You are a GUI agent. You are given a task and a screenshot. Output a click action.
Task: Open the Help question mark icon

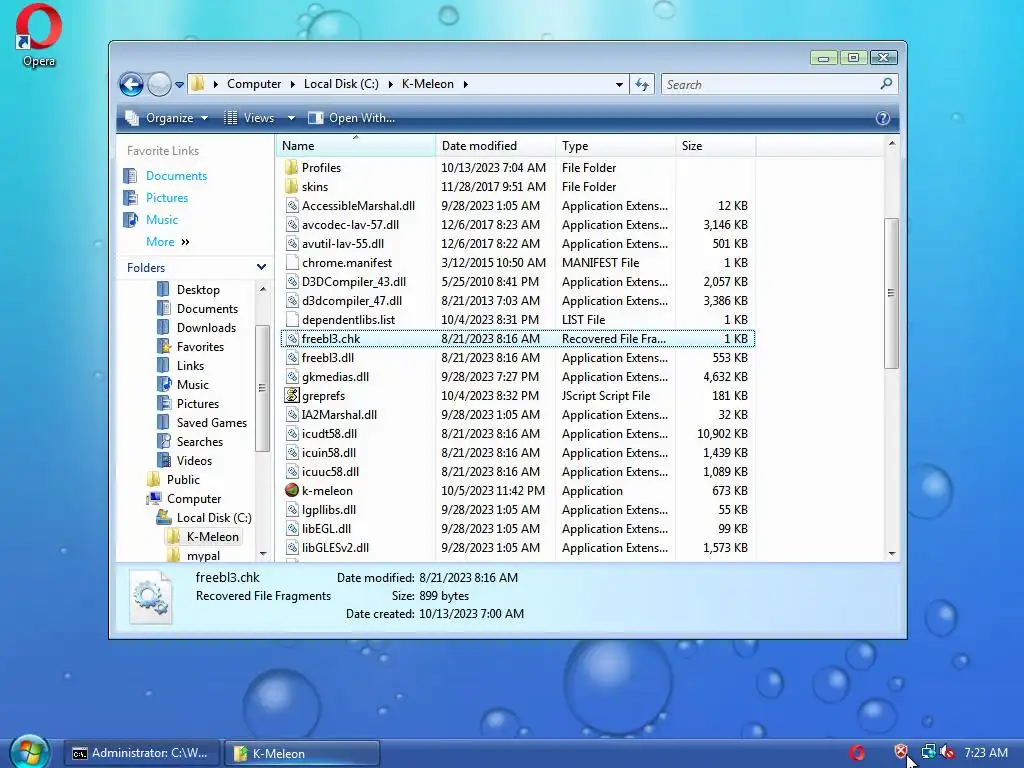[x=882, y=118]
